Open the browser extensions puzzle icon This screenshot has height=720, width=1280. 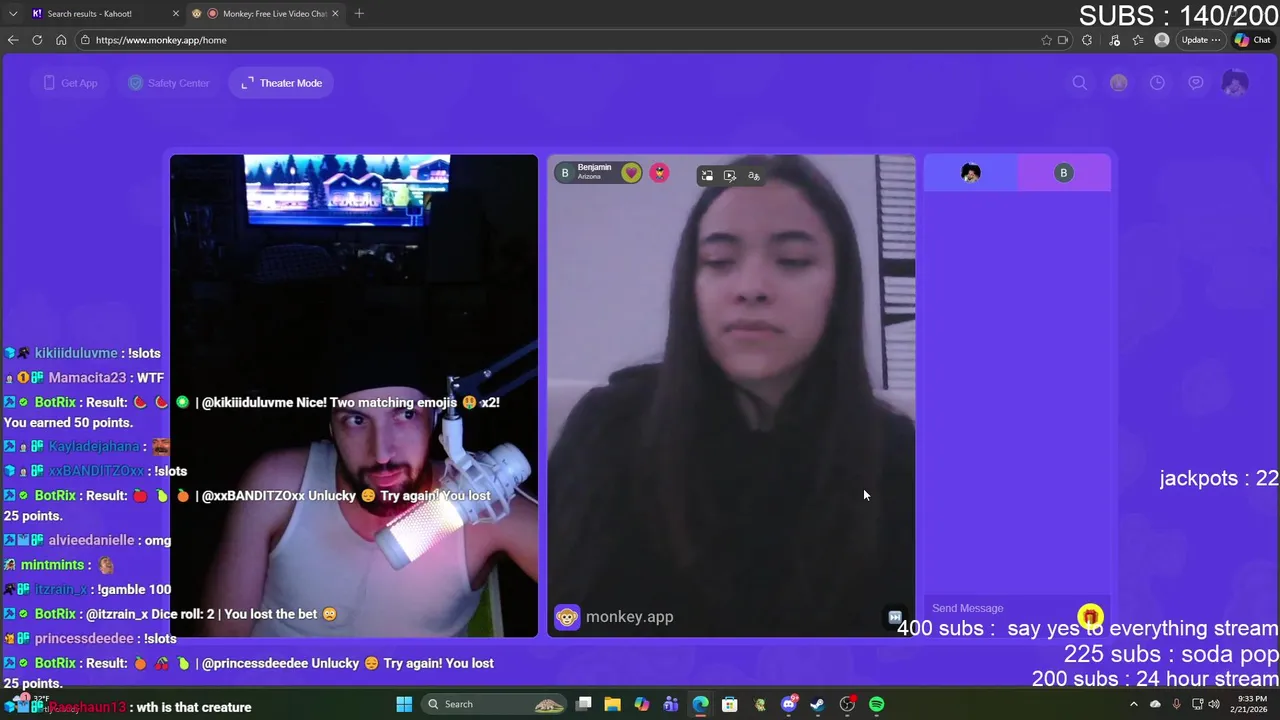pos(1087,40)
